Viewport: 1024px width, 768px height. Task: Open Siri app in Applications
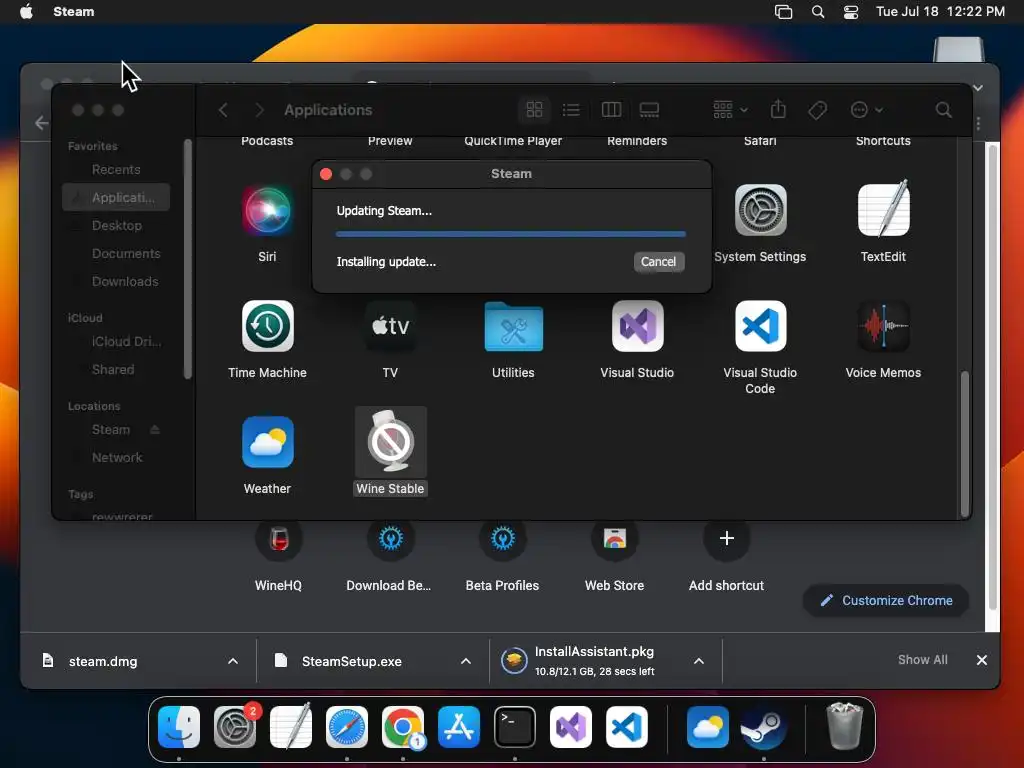[267, 210]
